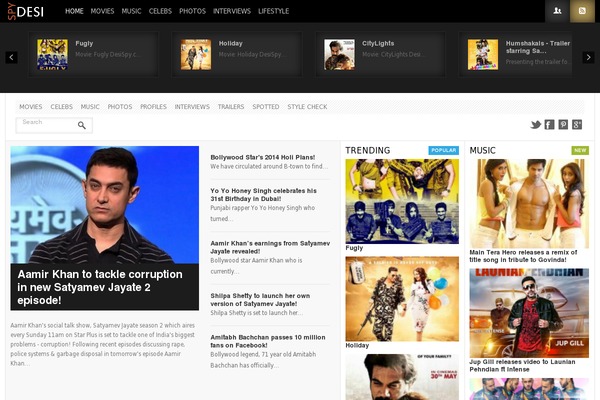Viewport: 600px width, 400px height.
Task: Open the RSS feed icon
Action: pos(582,11)
